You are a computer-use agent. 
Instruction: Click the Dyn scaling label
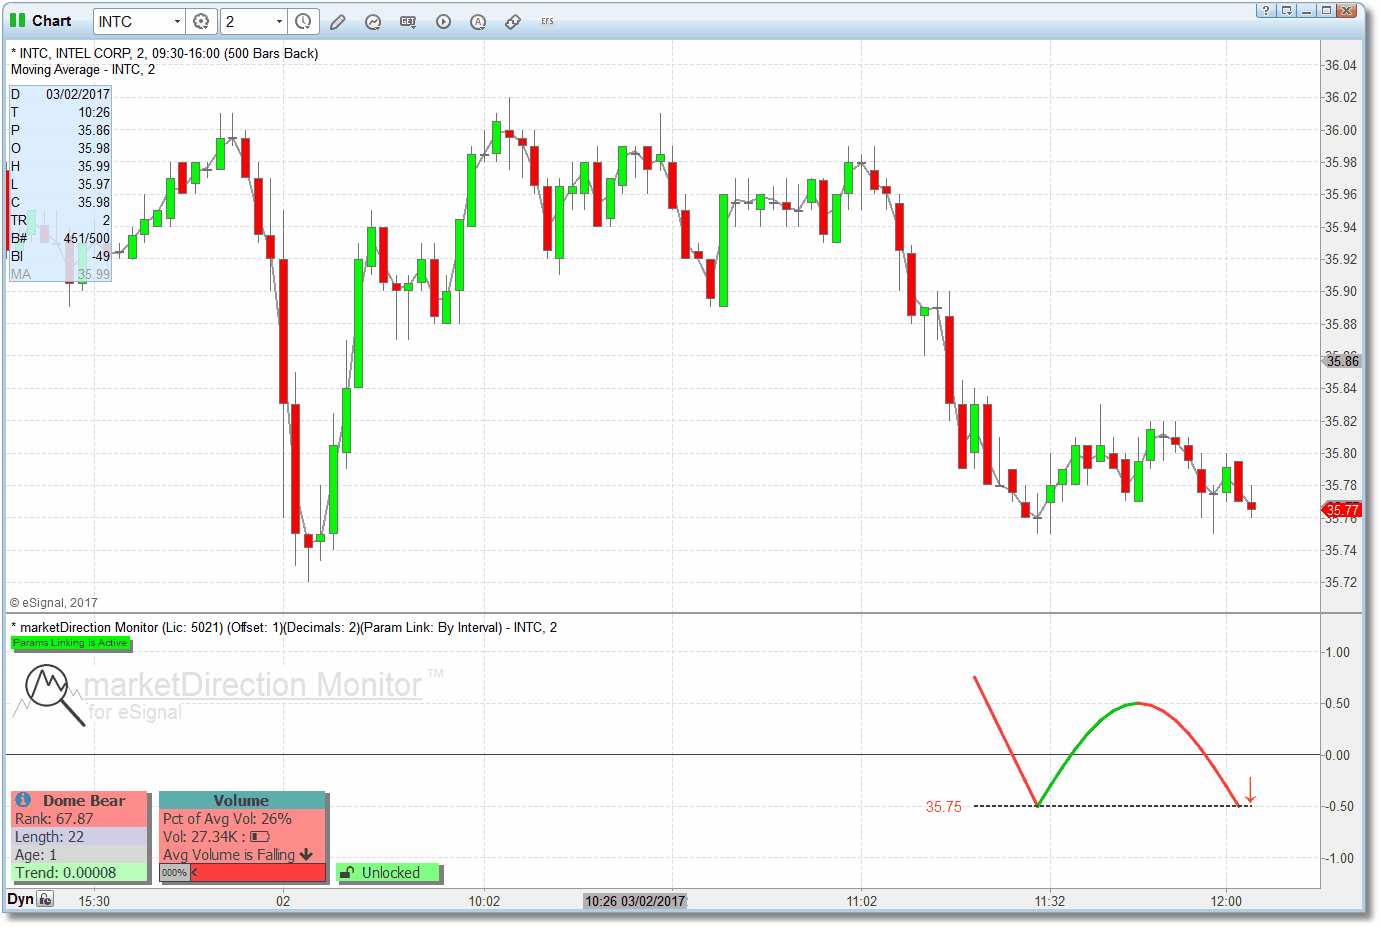click(x=20, y=899)
